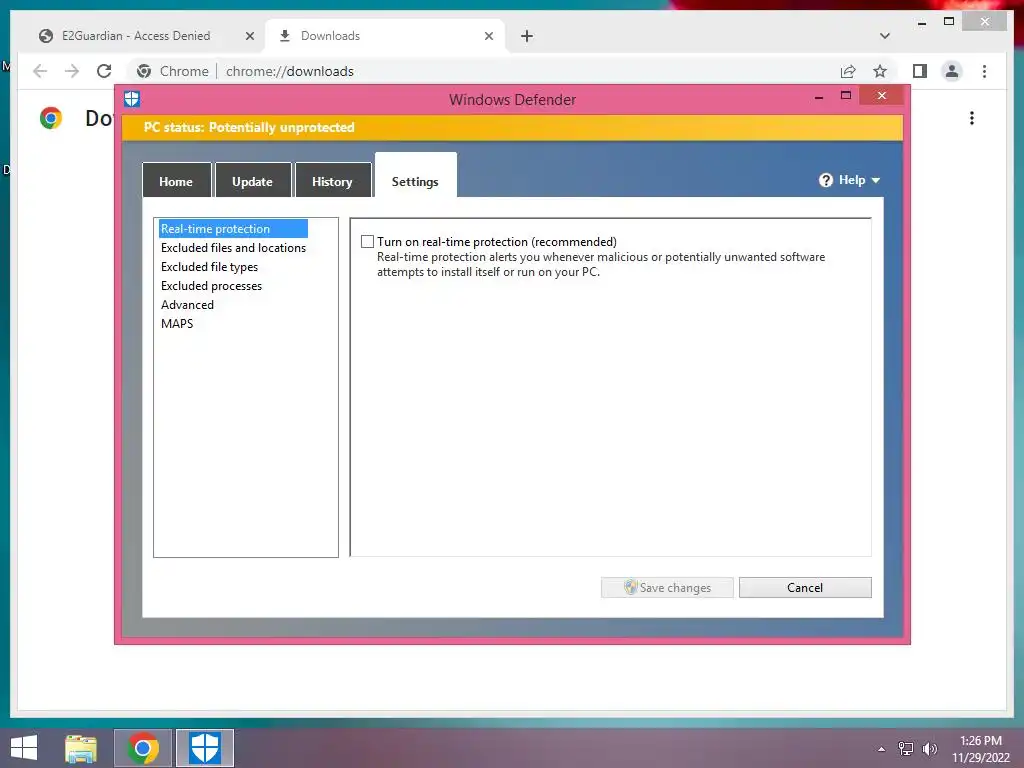This screenshot has height=768, width=1024.
Task: Open a new Chrome tab
Action: point(527,36)
